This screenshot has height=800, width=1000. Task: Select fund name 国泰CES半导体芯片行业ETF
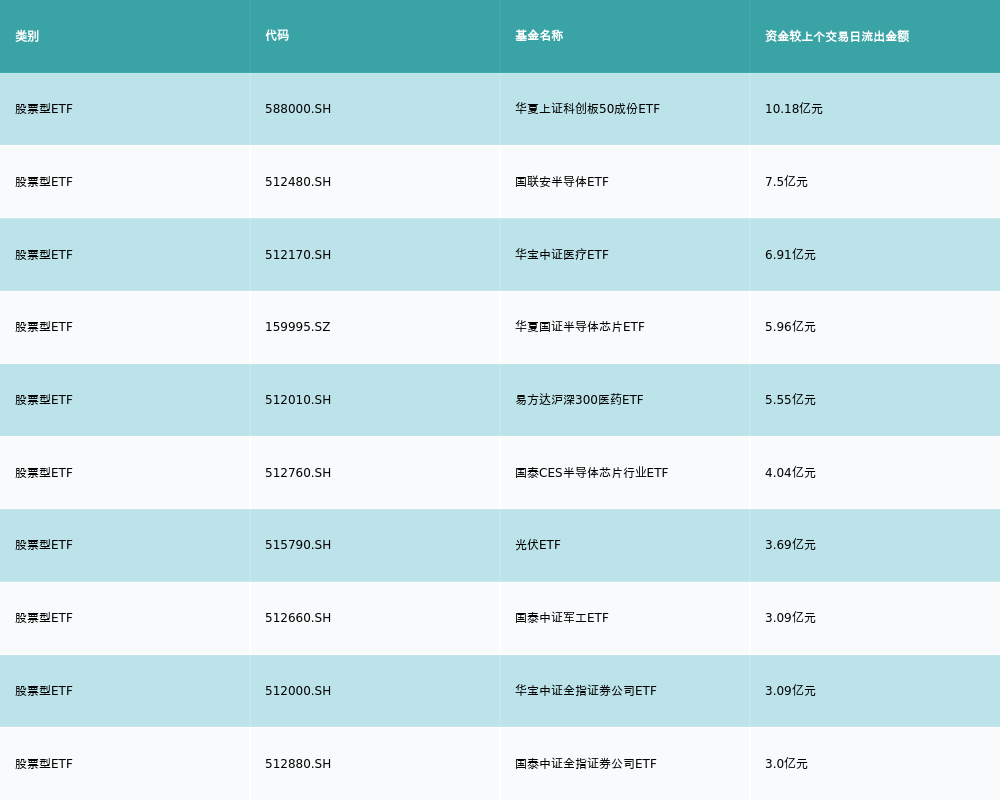[x=592, y=473]
